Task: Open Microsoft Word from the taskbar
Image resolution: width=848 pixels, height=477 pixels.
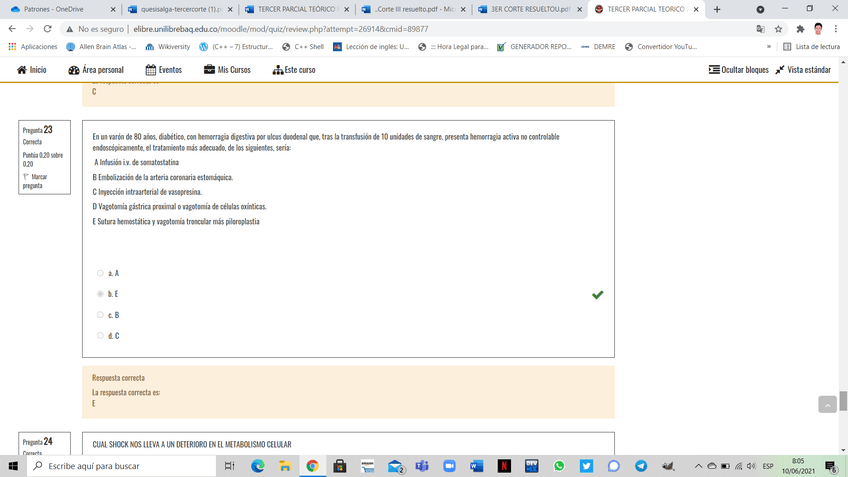Action: point(476,466)
